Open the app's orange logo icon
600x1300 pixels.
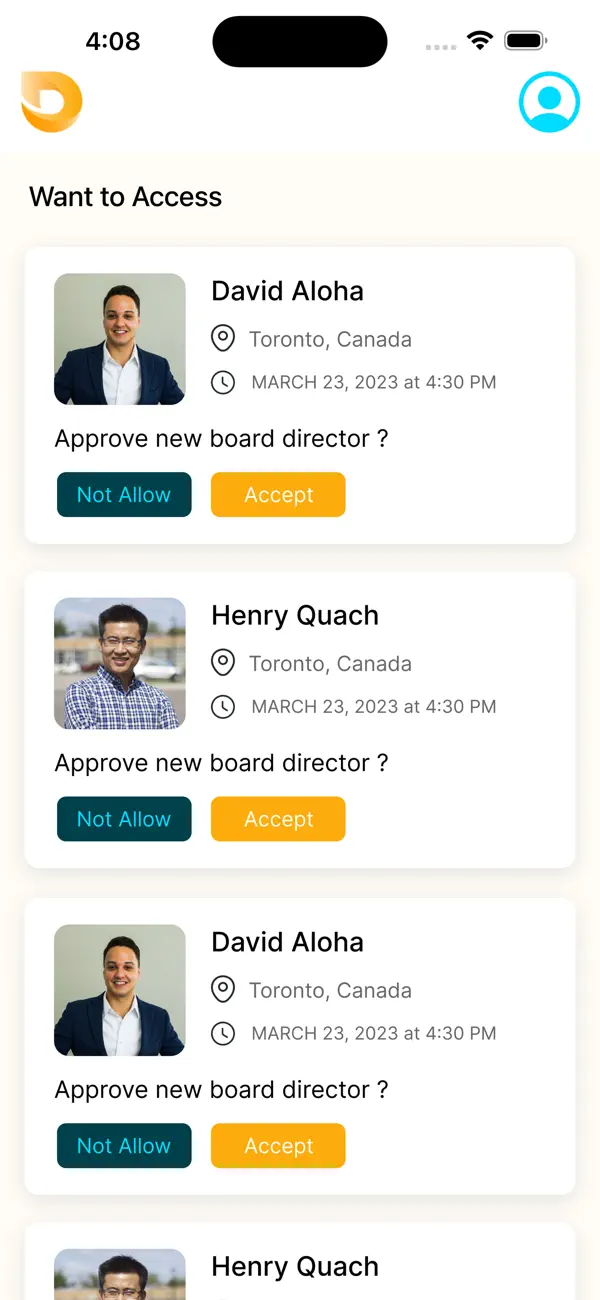(50, 103)
